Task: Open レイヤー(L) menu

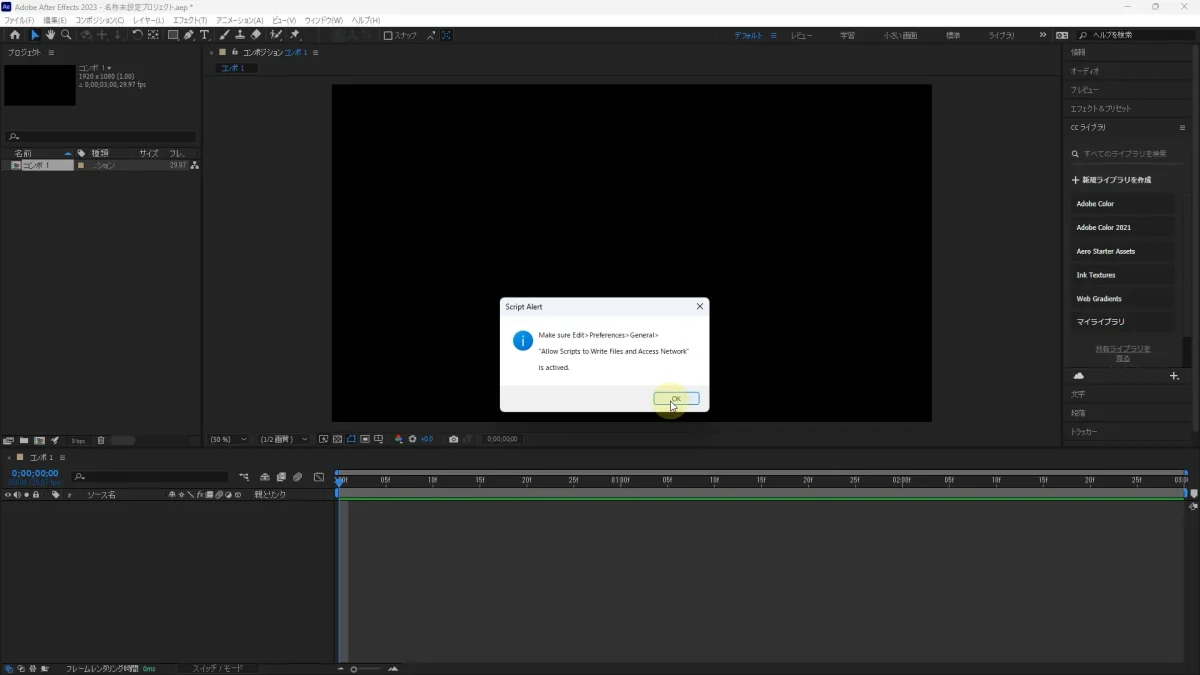Action: [x=148, y=20]
